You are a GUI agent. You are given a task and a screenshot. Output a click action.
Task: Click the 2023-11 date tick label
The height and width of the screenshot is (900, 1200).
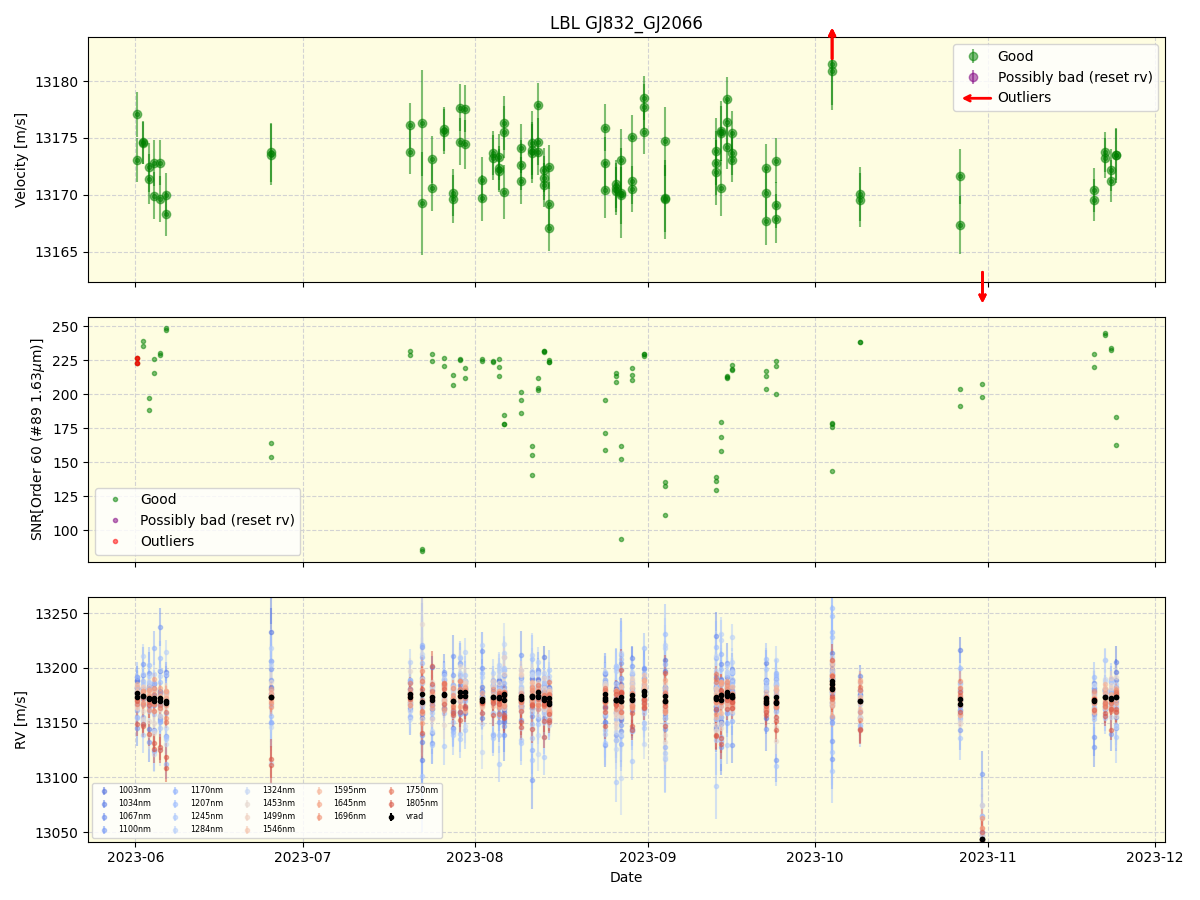(x=988, y=857)
